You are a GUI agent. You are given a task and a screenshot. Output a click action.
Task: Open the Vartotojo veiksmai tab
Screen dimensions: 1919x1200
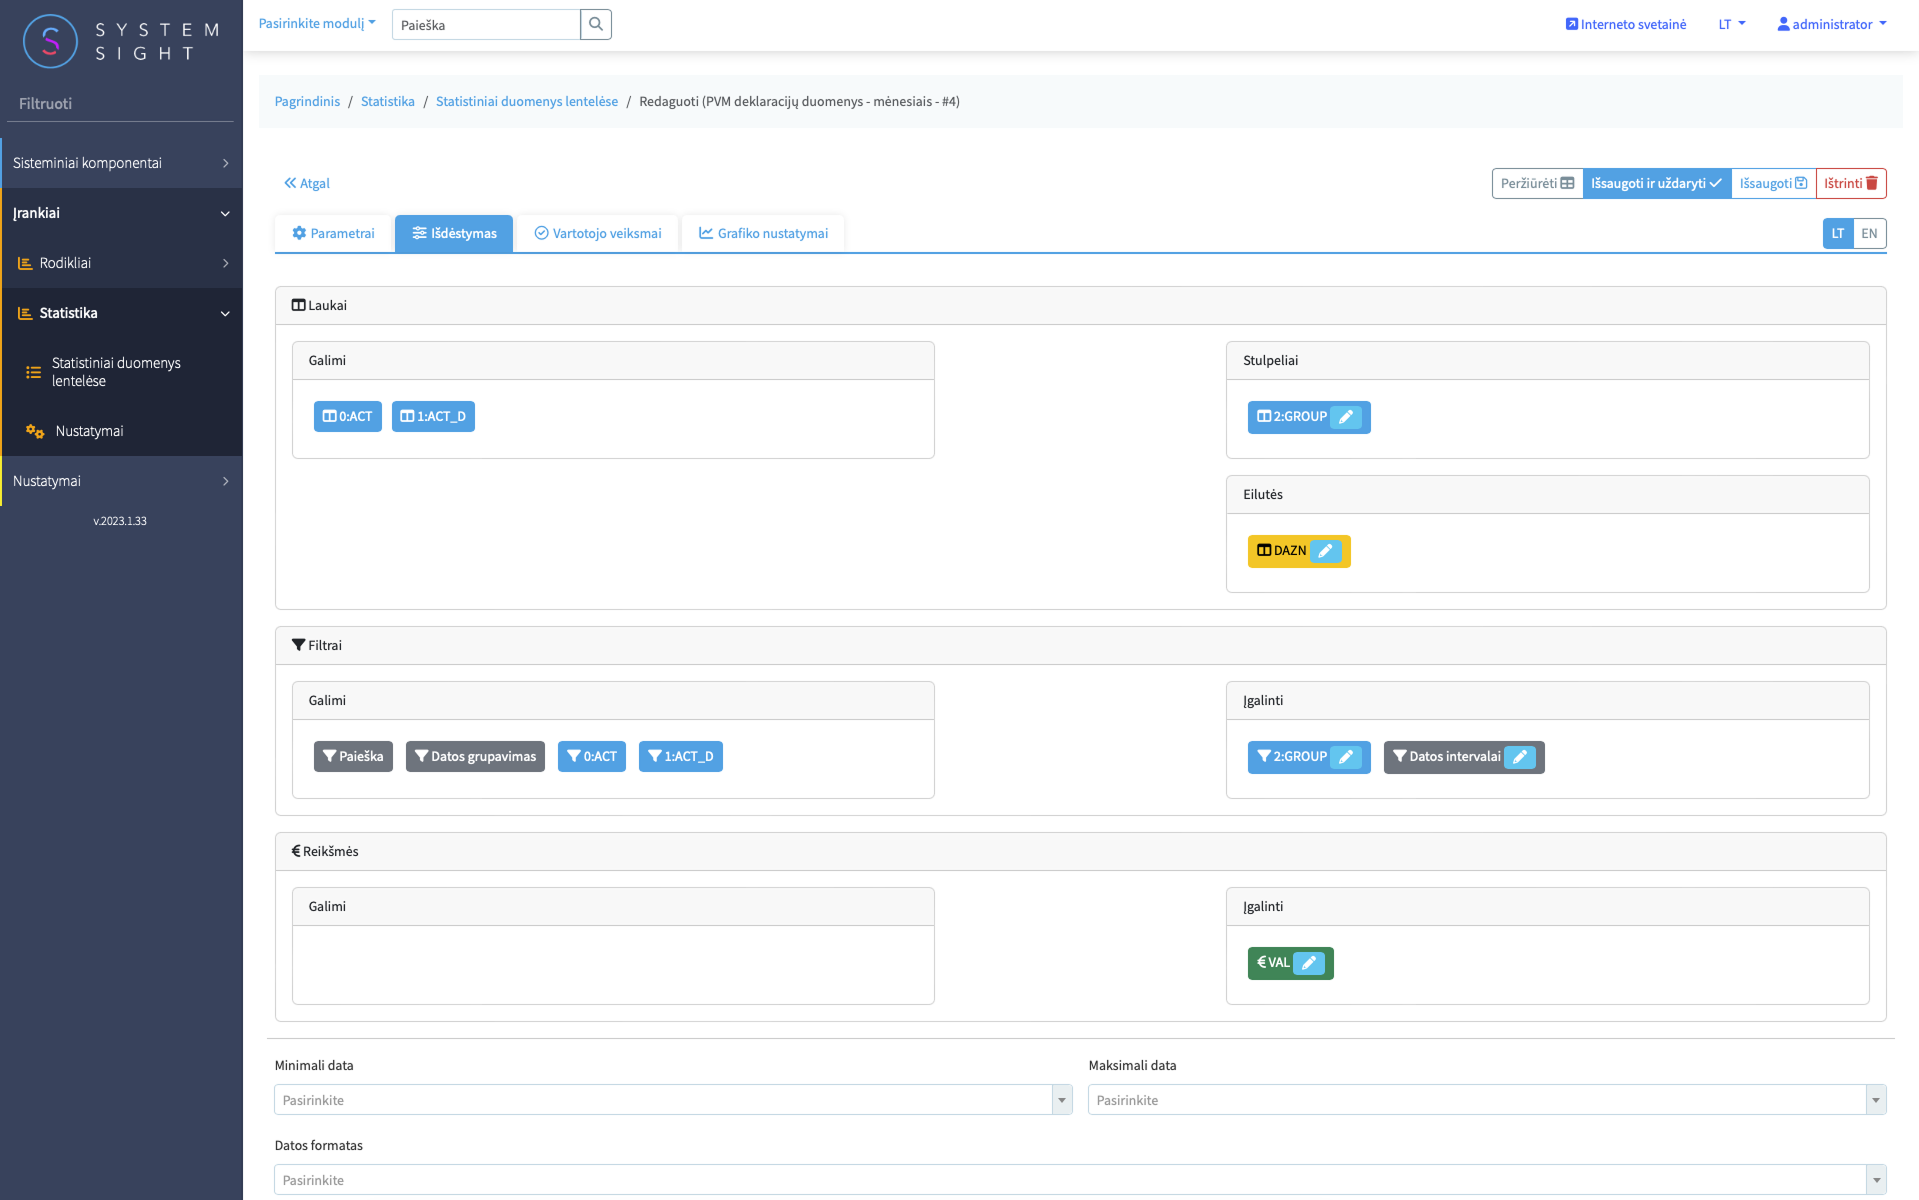[598, 233]
